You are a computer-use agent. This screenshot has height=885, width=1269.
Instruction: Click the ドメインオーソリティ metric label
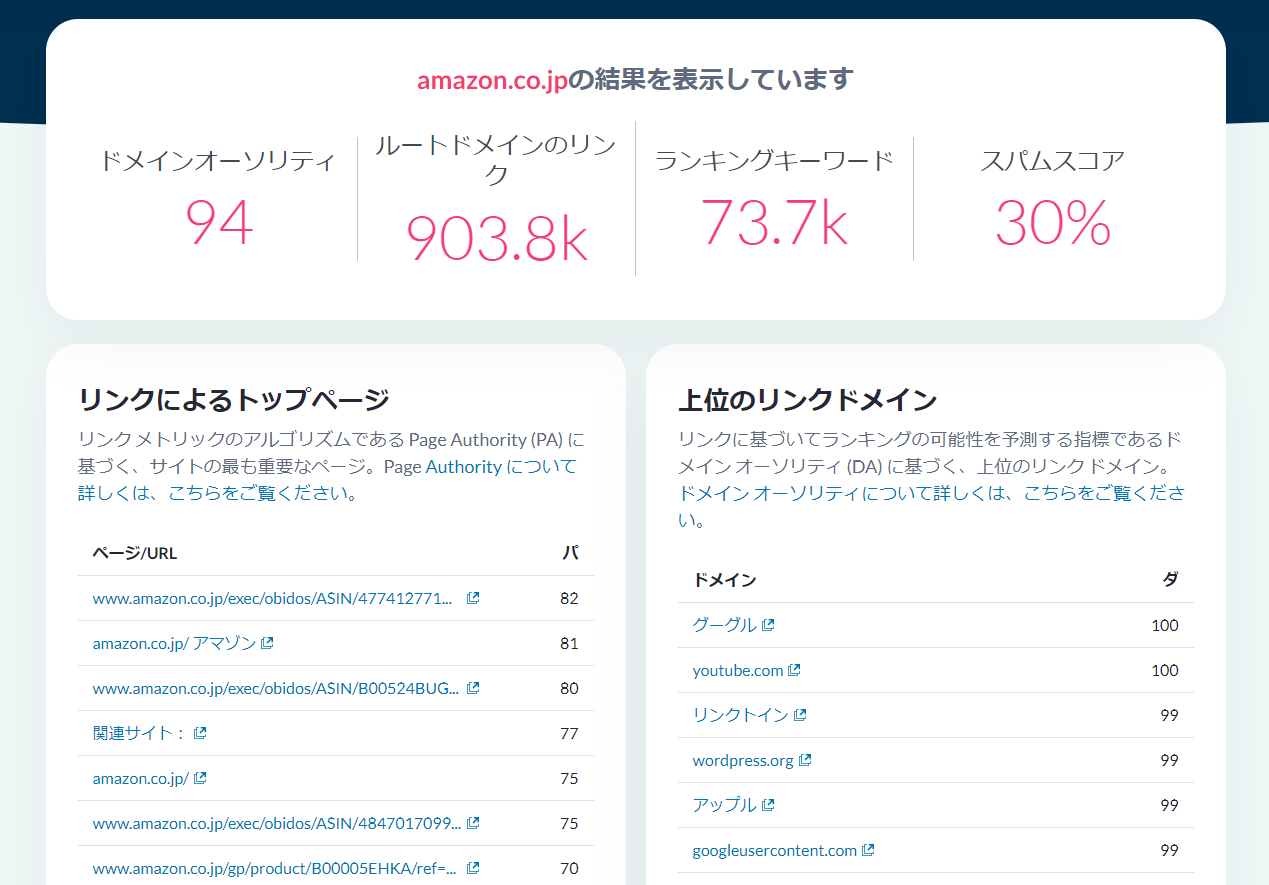point(219,161)
